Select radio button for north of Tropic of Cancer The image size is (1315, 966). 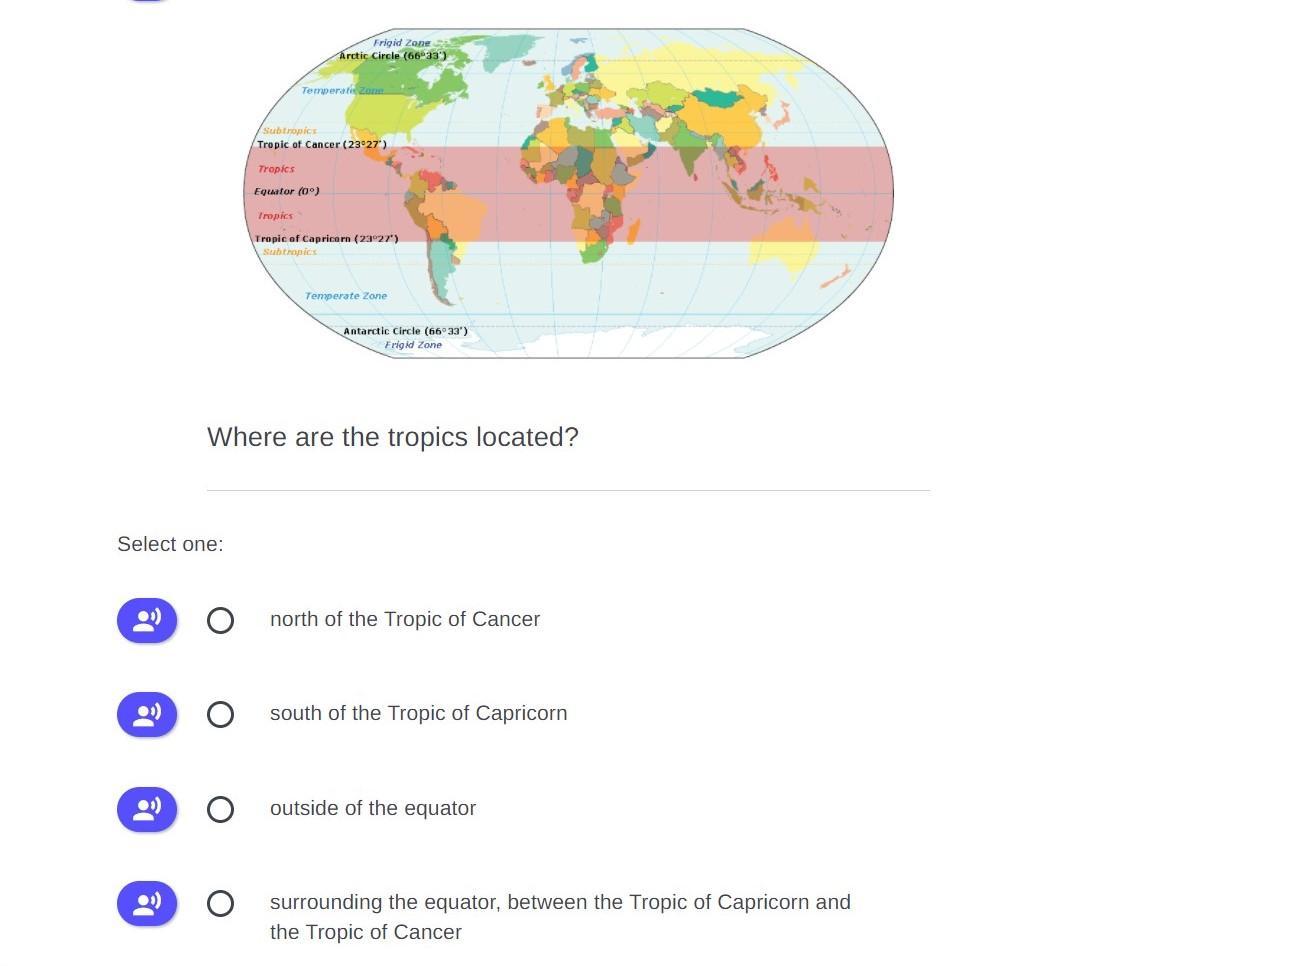[x=221, y=621]
